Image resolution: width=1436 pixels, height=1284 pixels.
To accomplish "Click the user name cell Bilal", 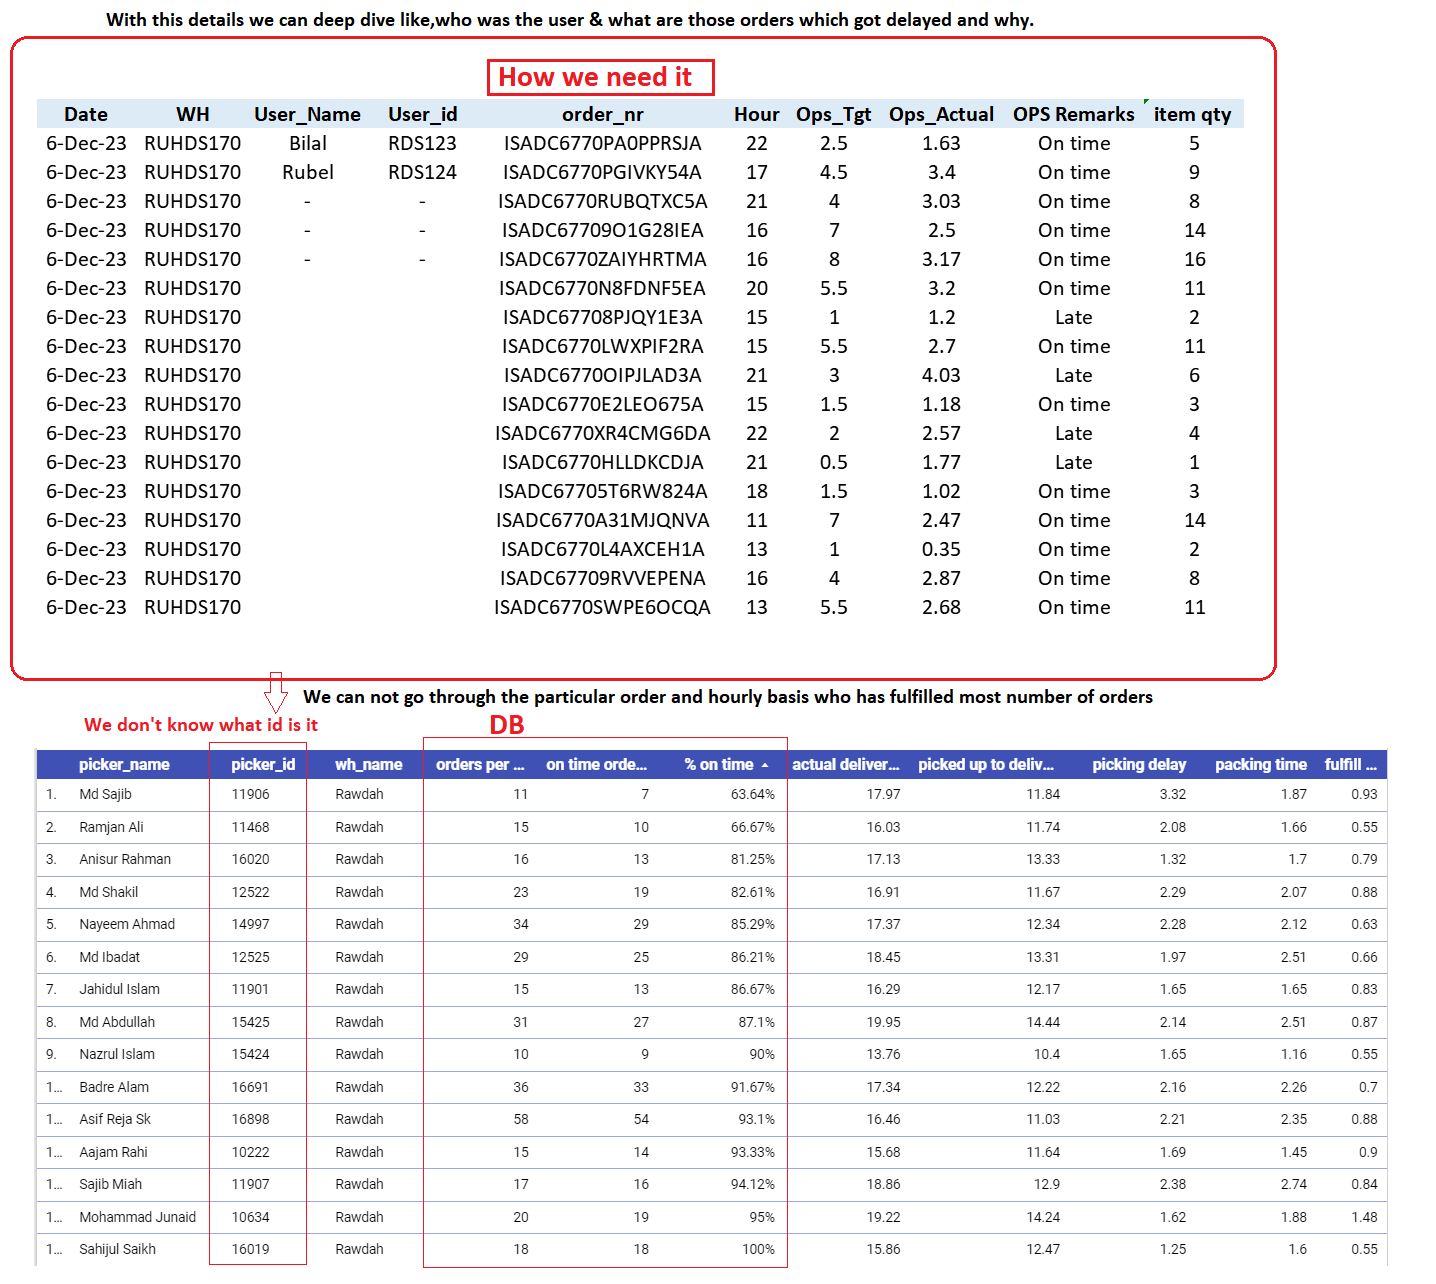I will [308, 143].
